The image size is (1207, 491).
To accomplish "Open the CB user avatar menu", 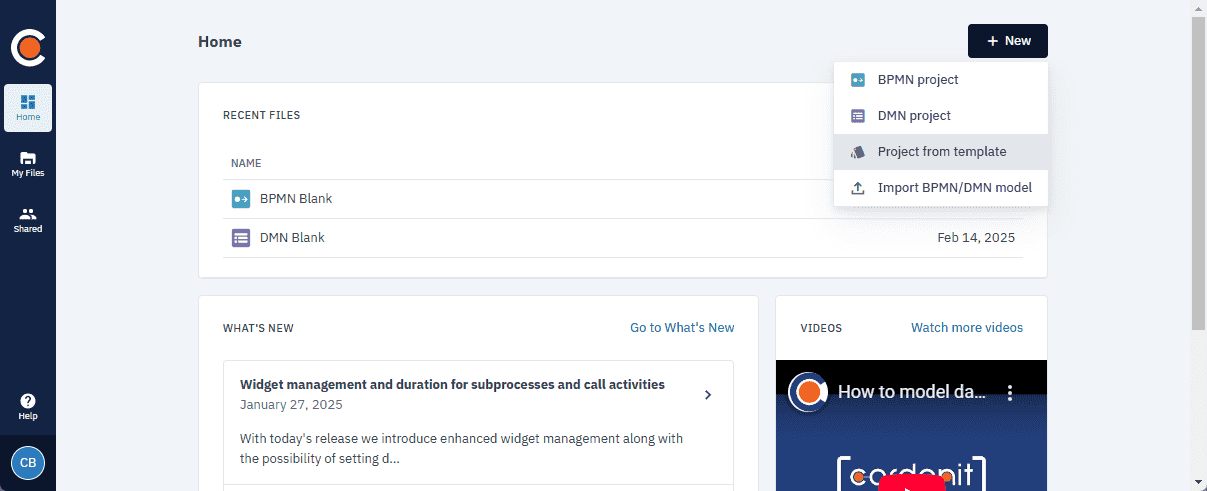I will pyautogui.click(x=28, y=463).
